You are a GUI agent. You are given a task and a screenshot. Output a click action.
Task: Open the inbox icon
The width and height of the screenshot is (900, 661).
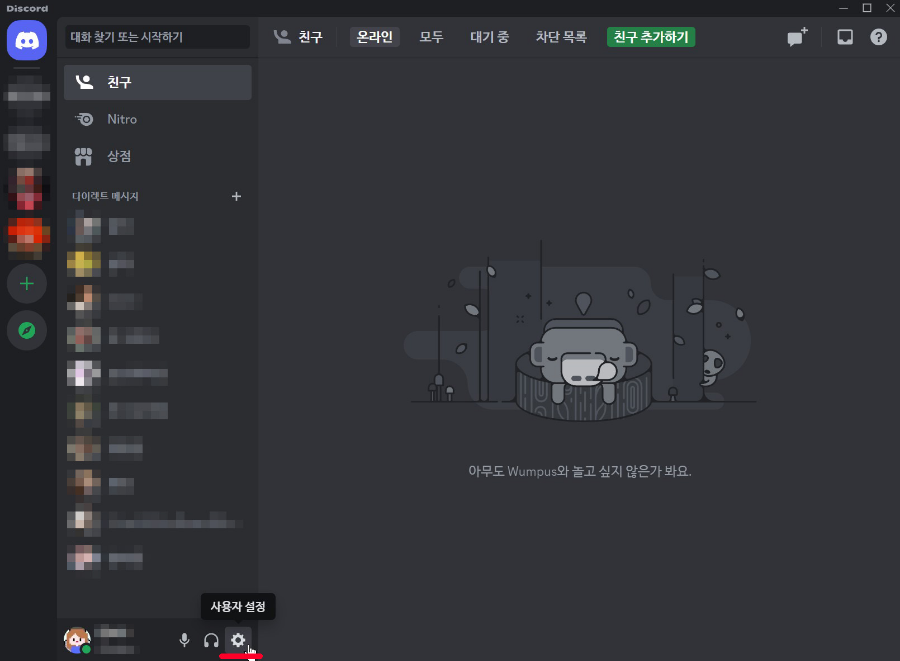click(x=845, y=37)
